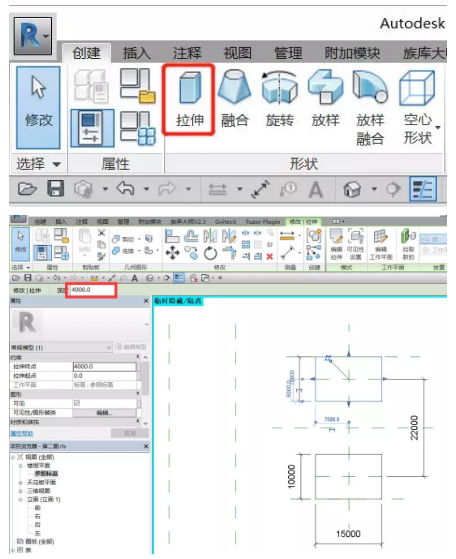This screenshot has height=559, width=456.
Task: Click the Rotate tool circular arrow icon in lower ribbon
Action: 210,253
